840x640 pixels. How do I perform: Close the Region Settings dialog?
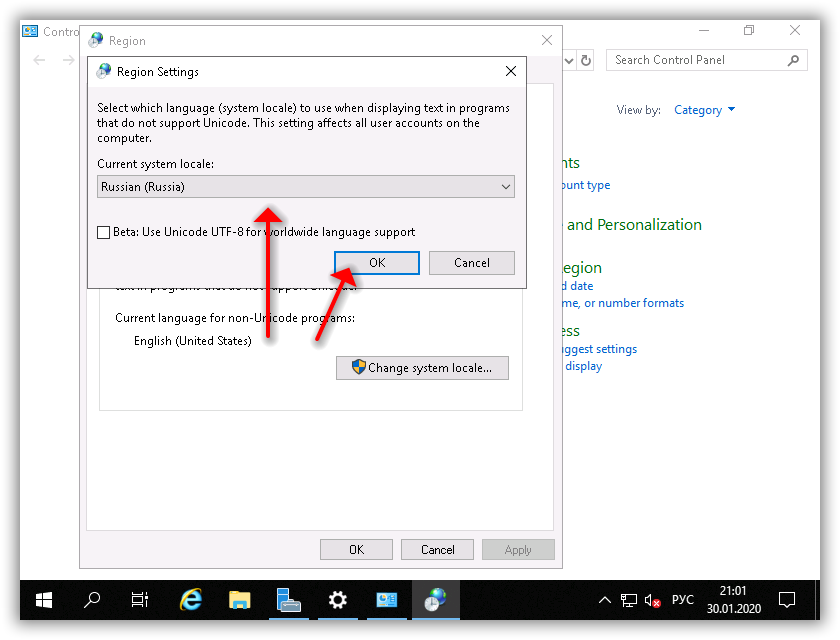pyautogui.click(x=511, y=72)
